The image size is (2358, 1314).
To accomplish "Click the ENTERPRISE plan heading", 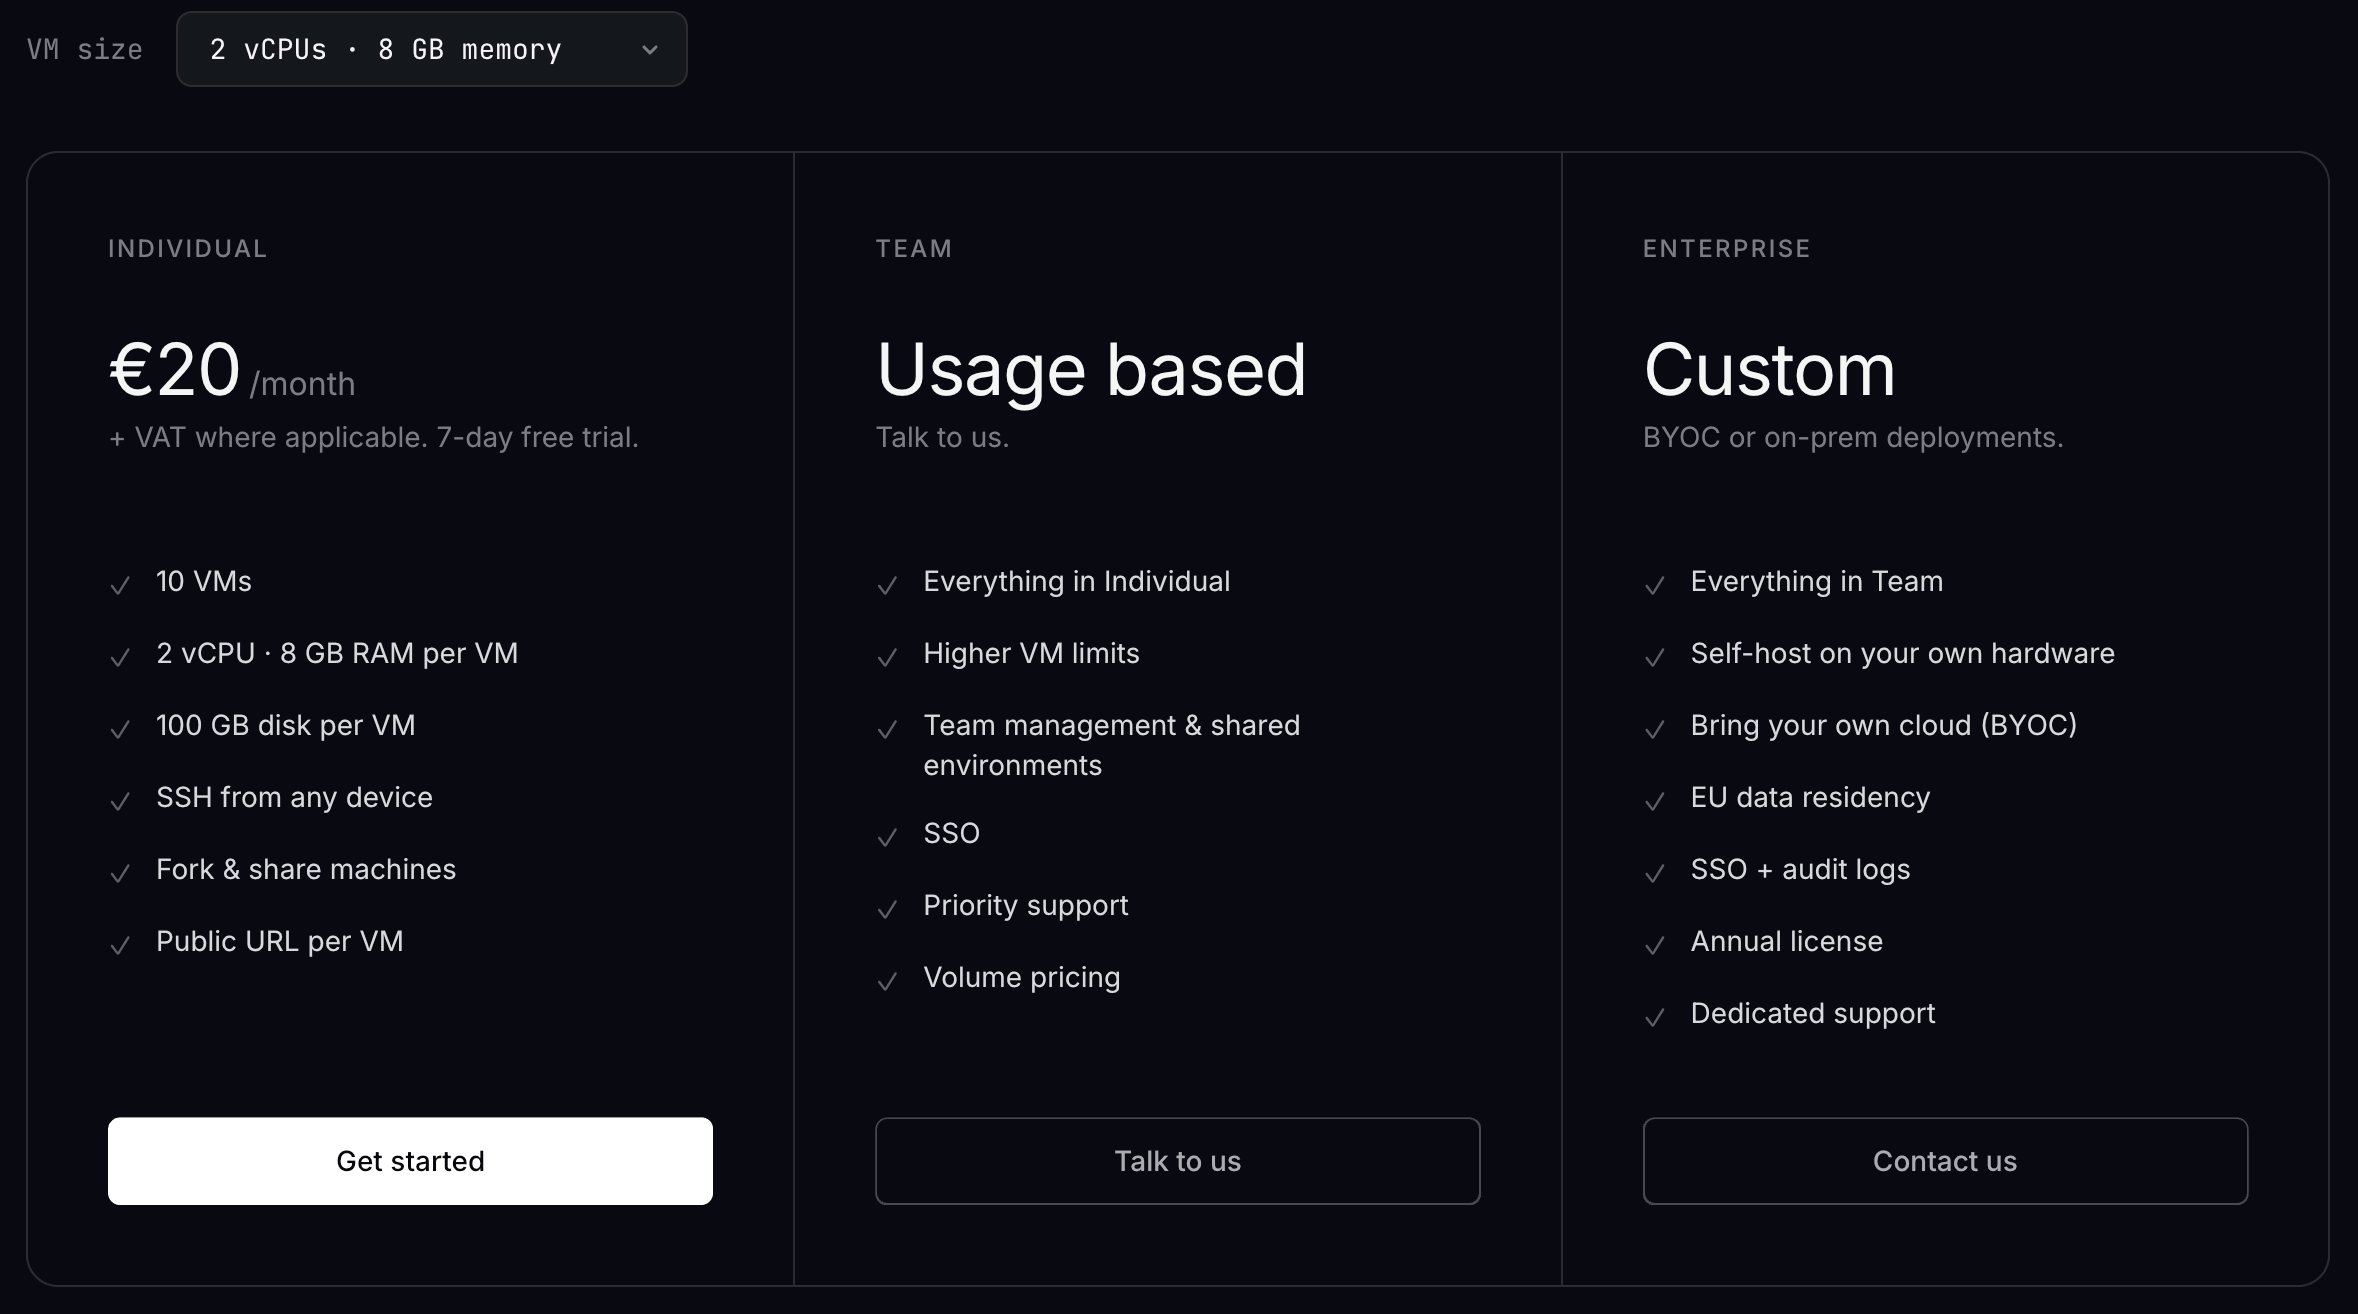I will coord(1727,248).
